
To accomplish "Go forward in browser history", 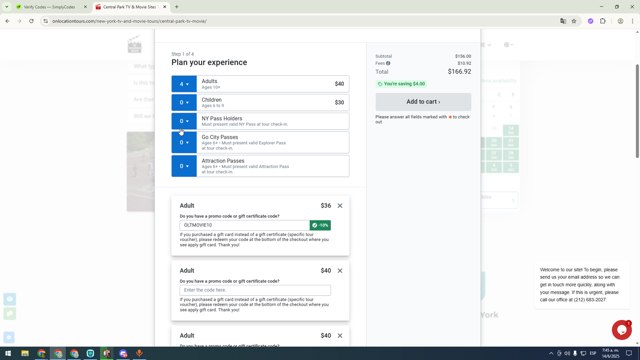I will (x=19, y=21).
